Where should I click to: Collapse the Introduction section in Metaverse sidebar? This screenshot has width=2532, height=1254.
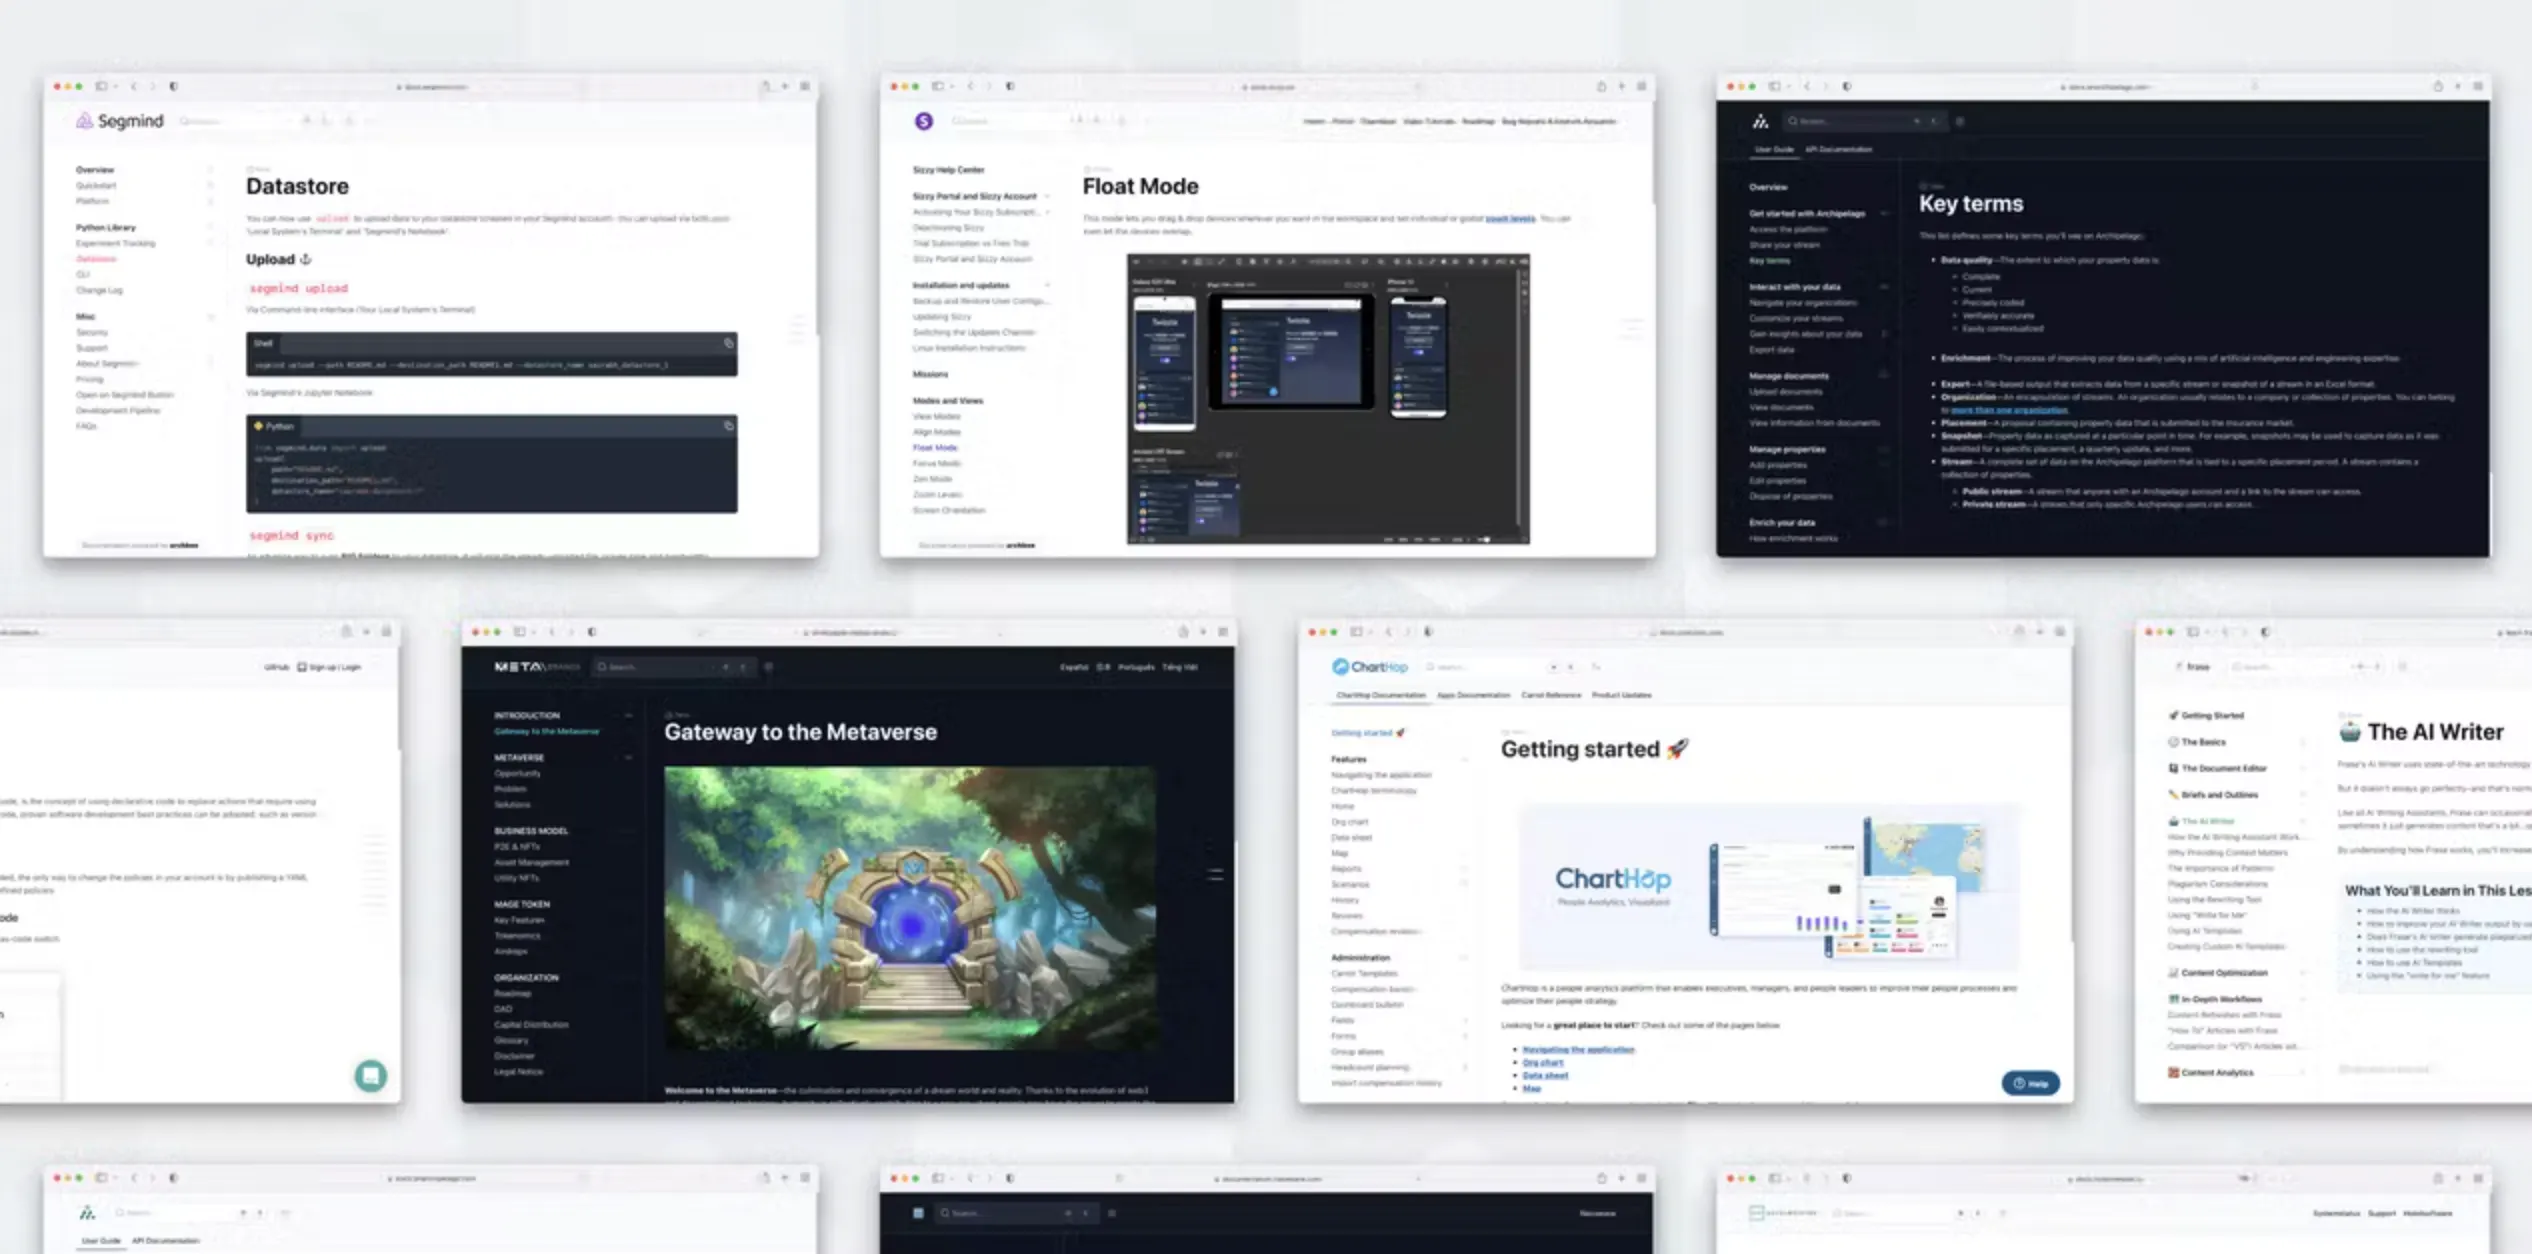(628, 716)
